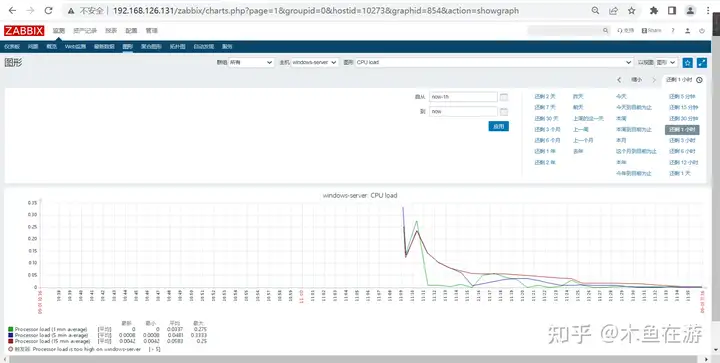720x363 pixels.
Task: Click the blue apply button
Action: click(x=498, y=126)
